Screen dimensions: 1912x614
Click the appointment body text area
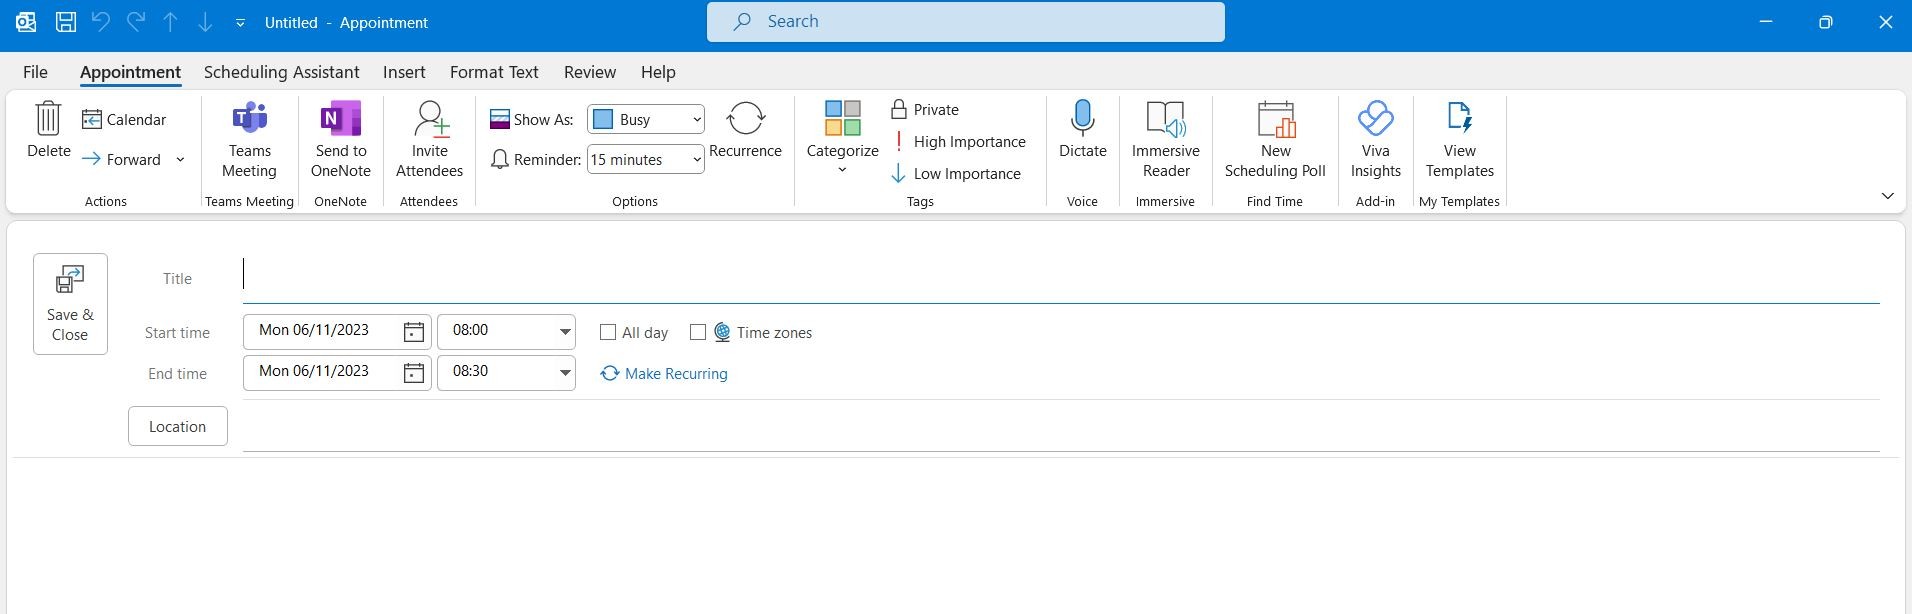point(955,537)
